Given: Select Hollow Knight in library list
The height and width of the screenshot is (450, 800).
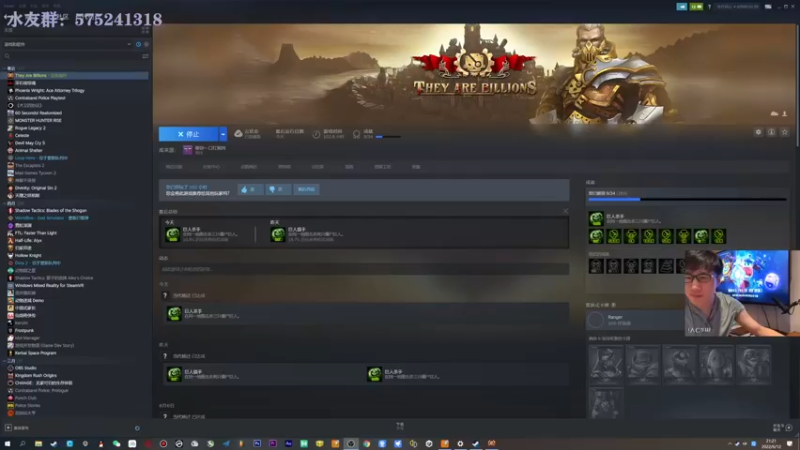Looking at the screenshot, I should [x=28, y=255].
